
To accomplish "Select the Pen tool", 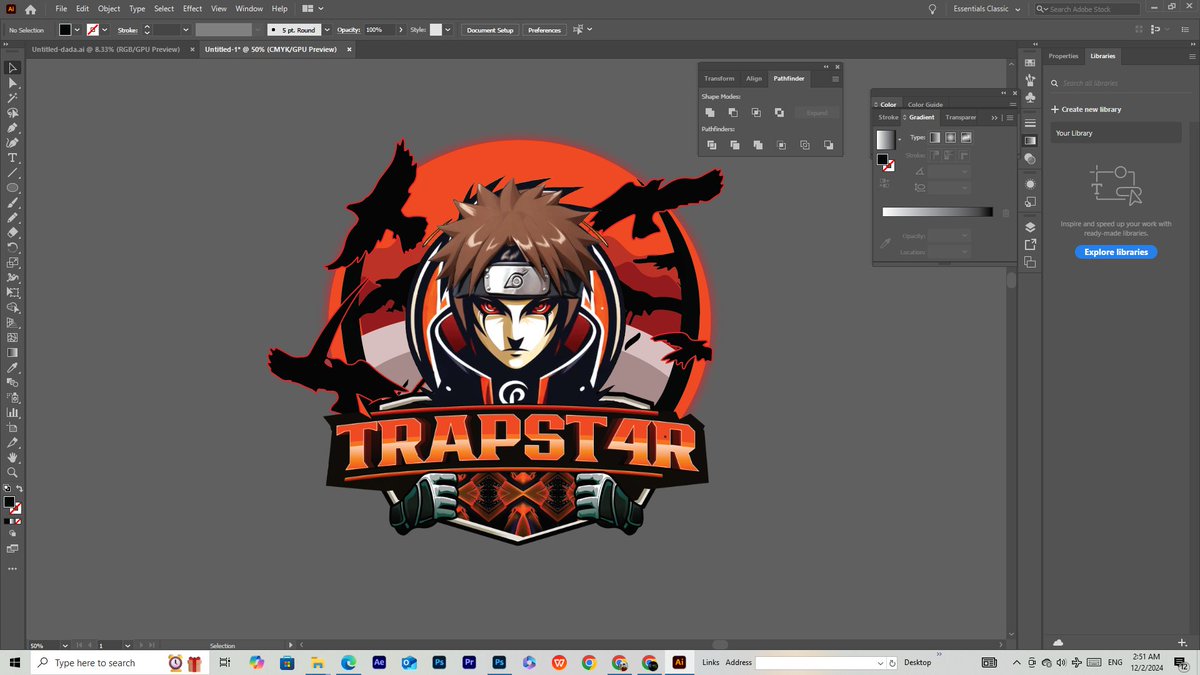I will click(13, 128).
